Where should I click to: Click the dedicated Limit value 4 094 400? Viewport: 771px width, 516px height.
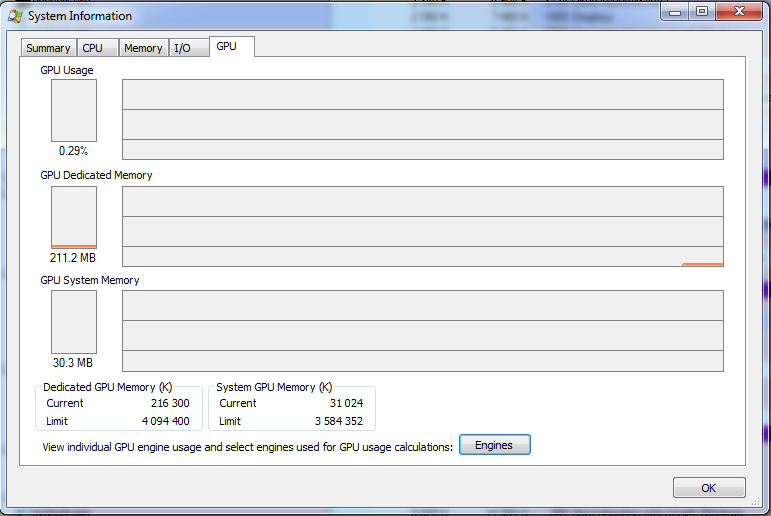tap(165, 422)
